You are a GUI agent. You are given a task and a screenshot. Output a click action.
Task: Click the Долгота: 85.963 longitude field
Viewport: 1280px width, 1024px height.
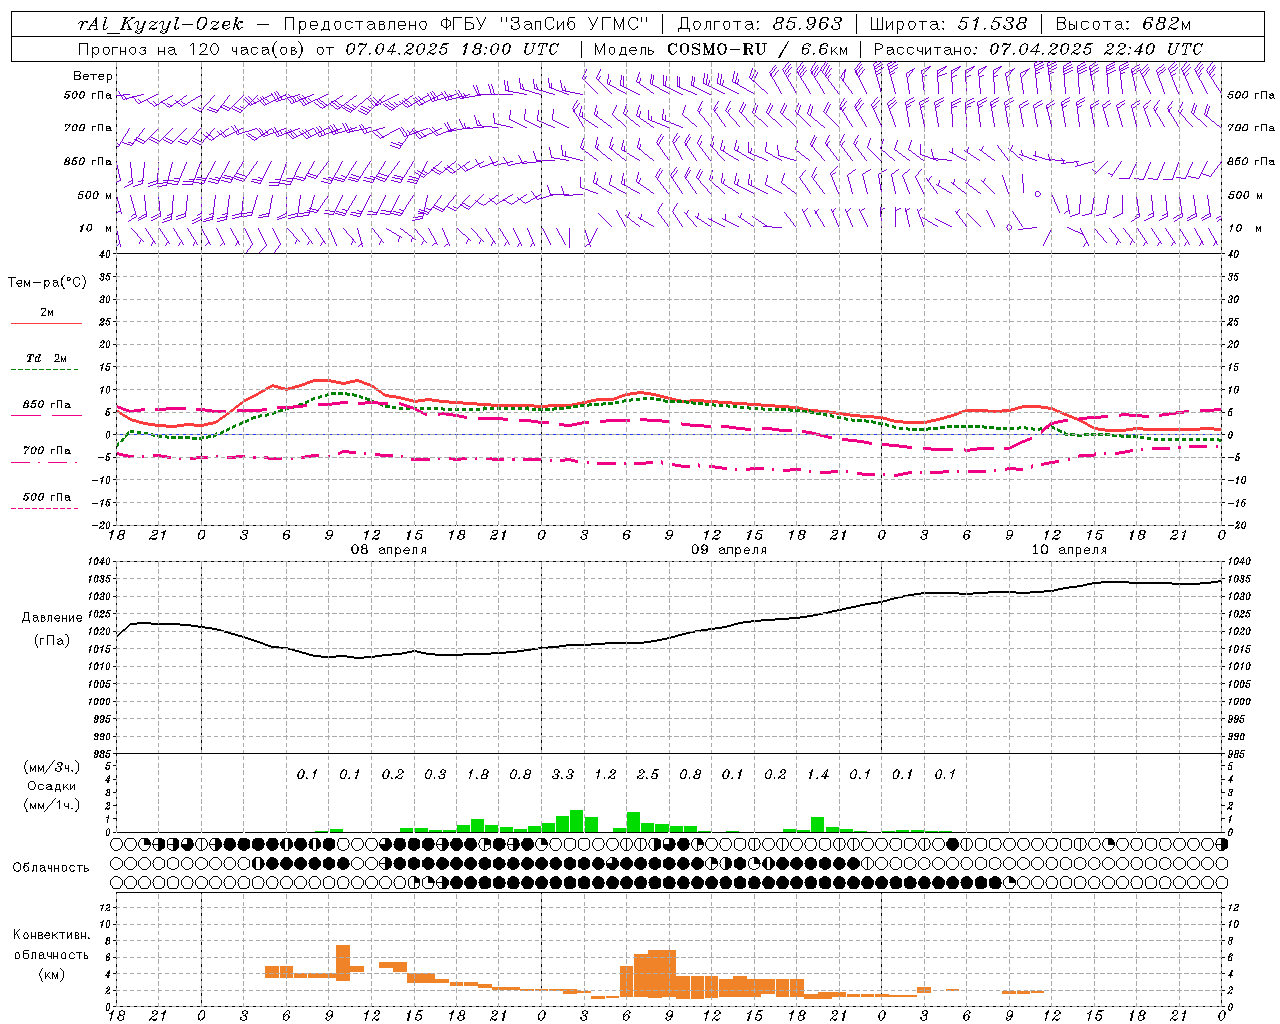(x=760, y=24)
